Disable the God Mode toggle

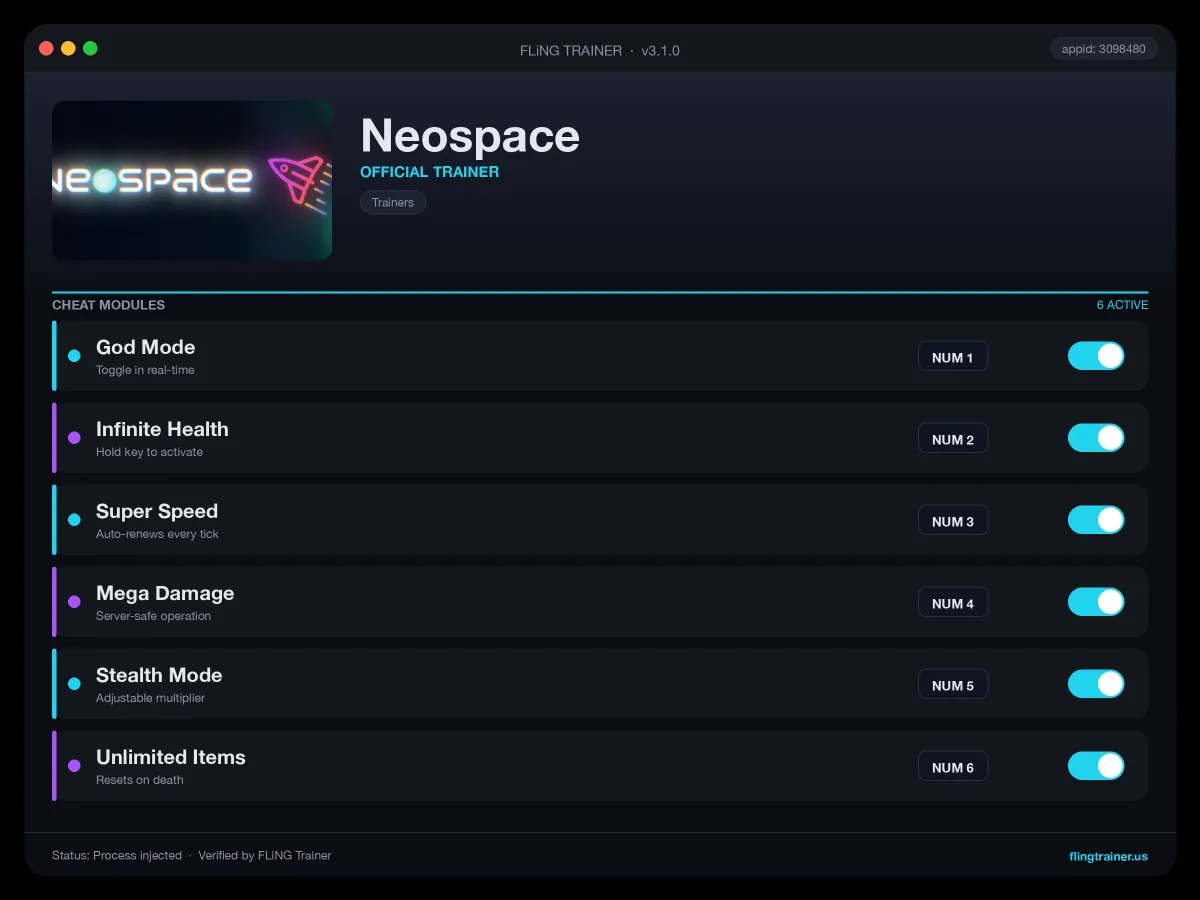point(1096,356)
